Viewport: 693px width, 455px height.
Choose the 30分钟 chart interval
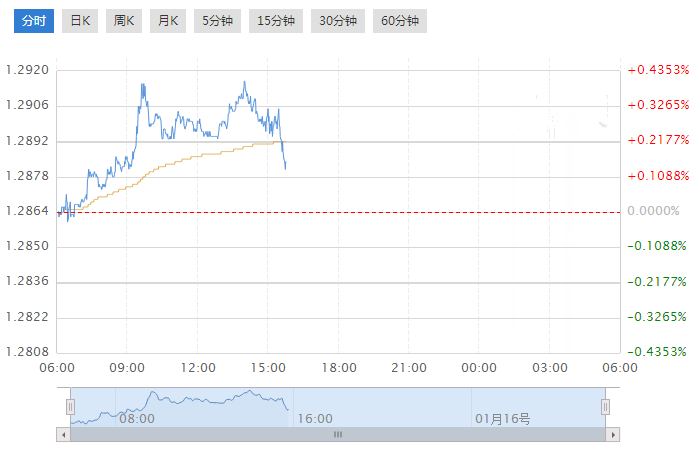(x=338, y=20)
